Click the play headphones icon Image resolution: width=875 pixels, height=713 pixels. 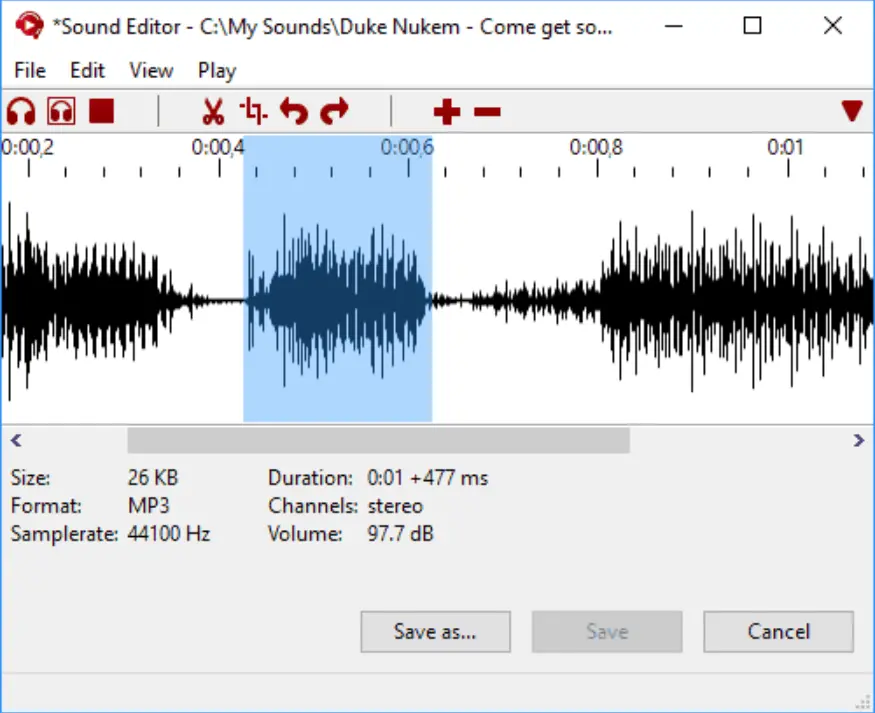(20, 111)
